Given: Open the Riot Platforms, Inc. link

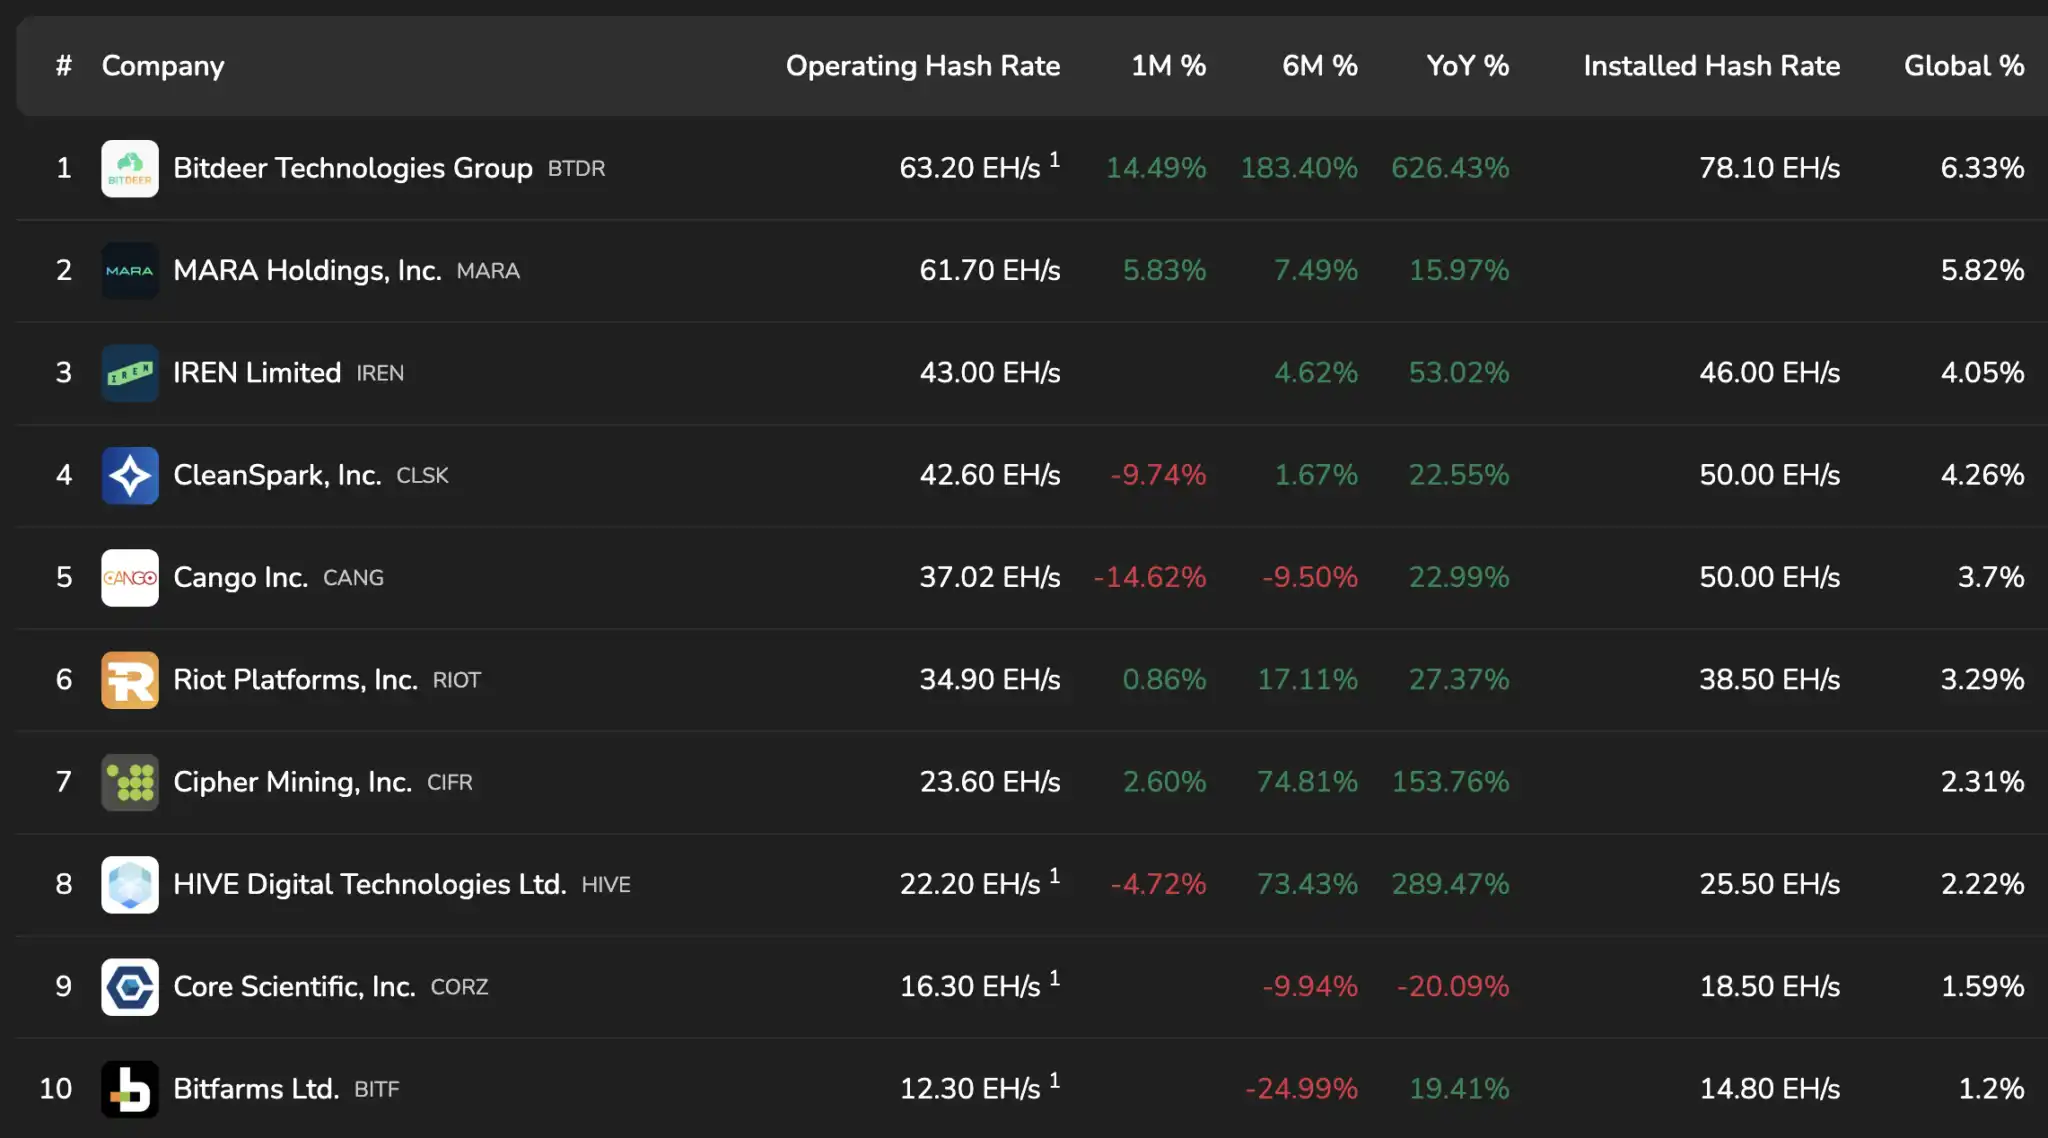Looking at the screenshot, I should 295,680.
